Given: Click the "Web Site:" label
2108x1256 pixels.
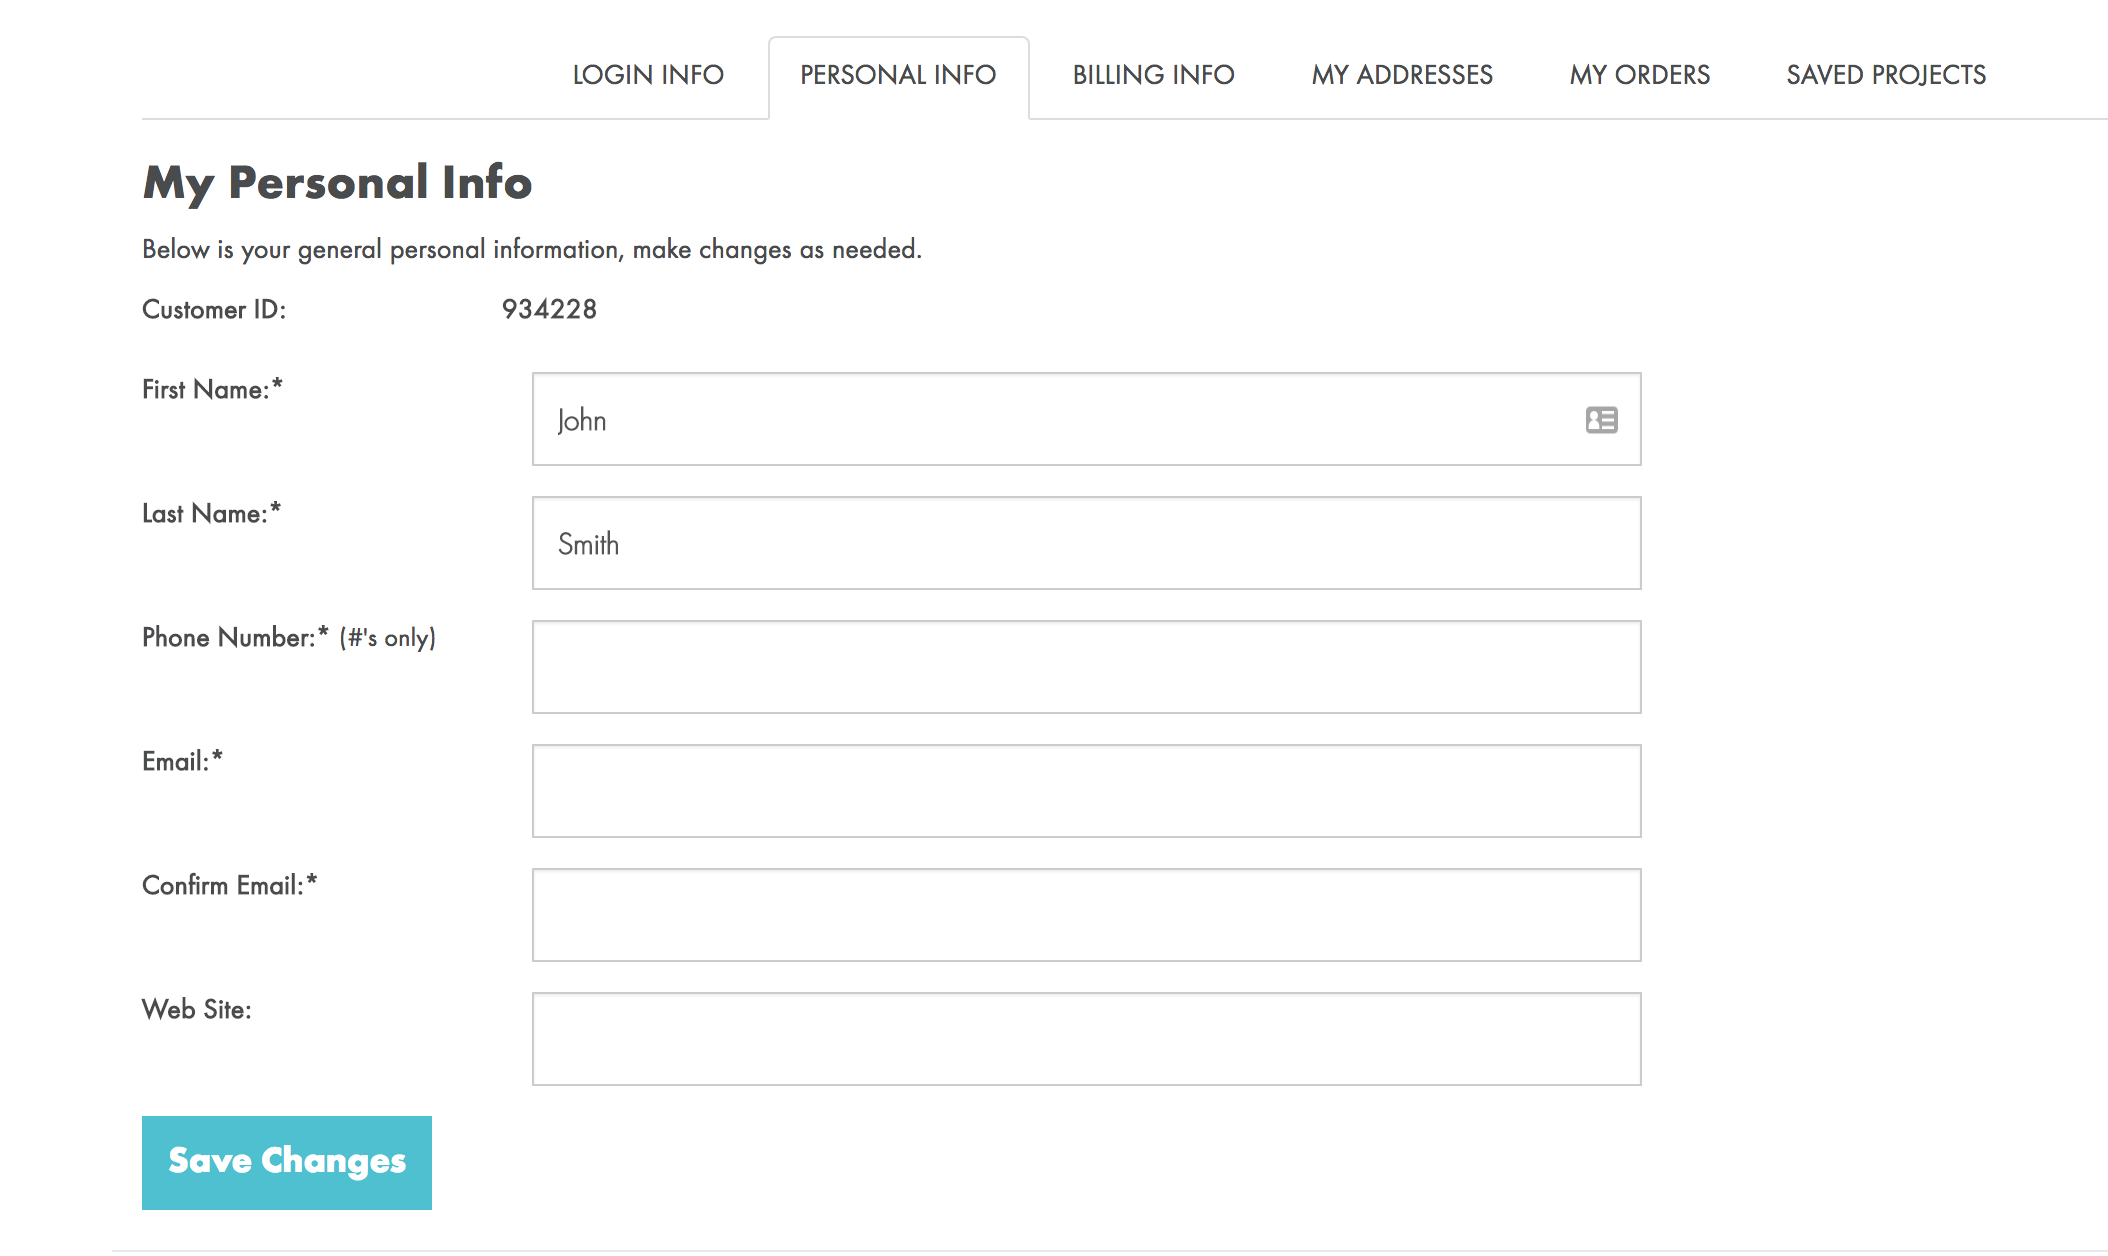Looking at the screenshot, I should [196, 1010].
